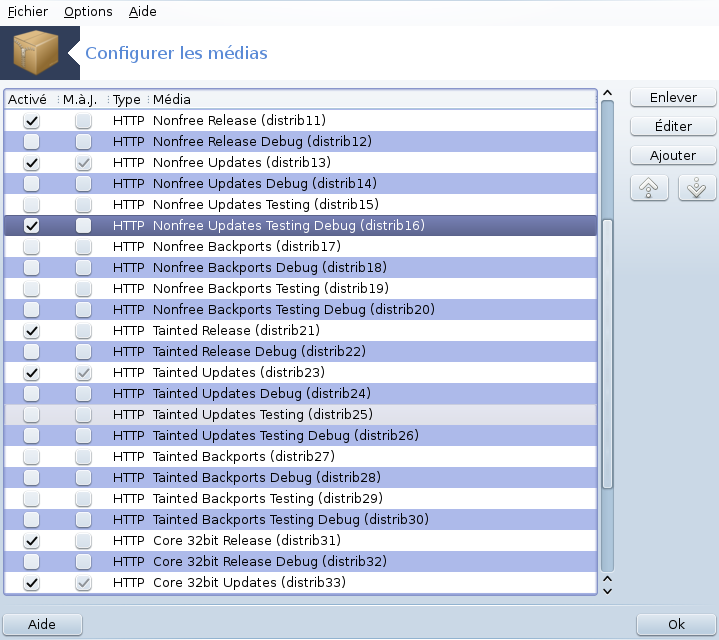Image resolution: width=719 pixels, height=640 pixels.
Task: Open the Fichier menu
Action: (27, 12)
